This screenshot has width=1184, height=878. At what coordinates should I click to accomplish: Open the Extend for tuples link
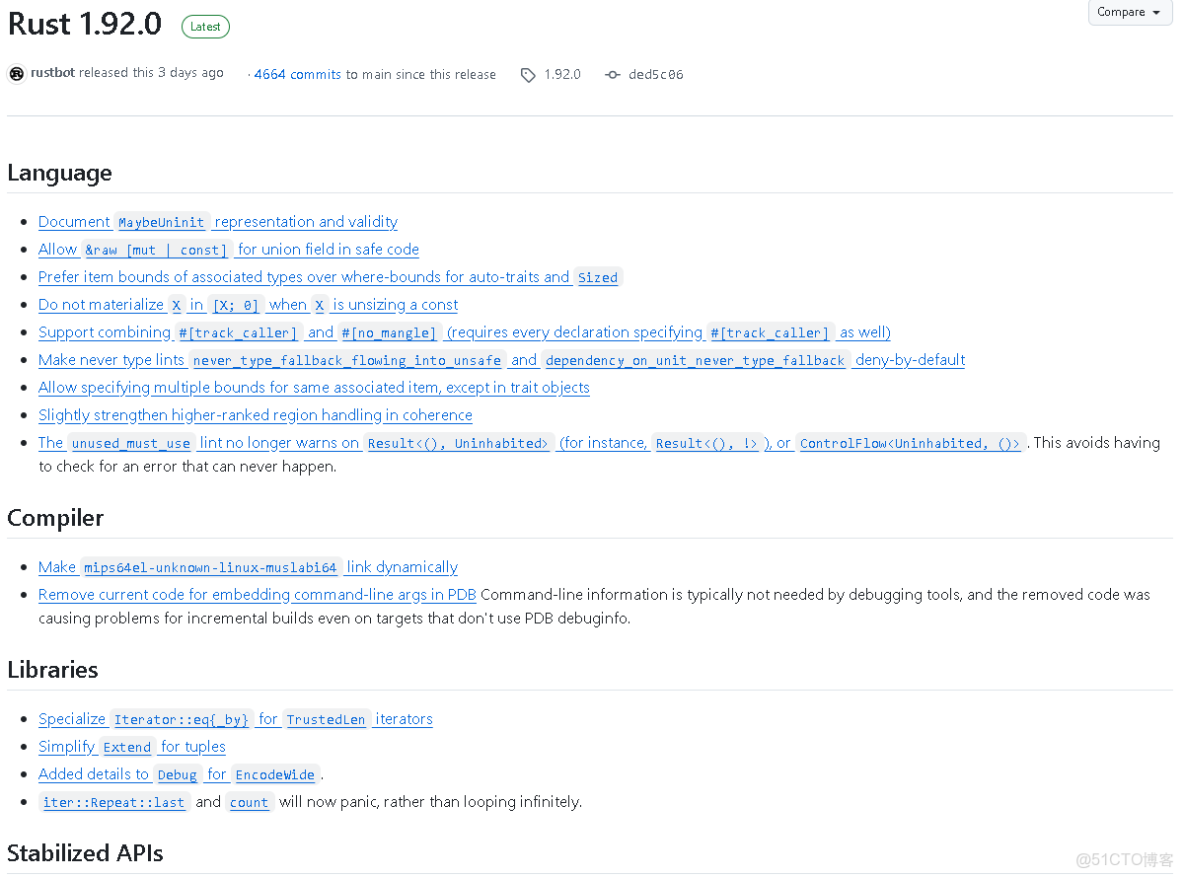coord(130,746)
